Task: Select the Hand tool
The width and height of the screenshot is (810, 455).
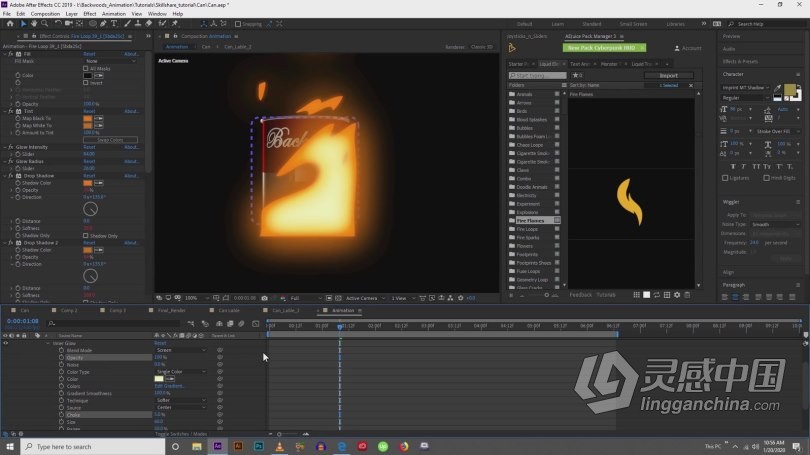Action: (x=34, y=24)
